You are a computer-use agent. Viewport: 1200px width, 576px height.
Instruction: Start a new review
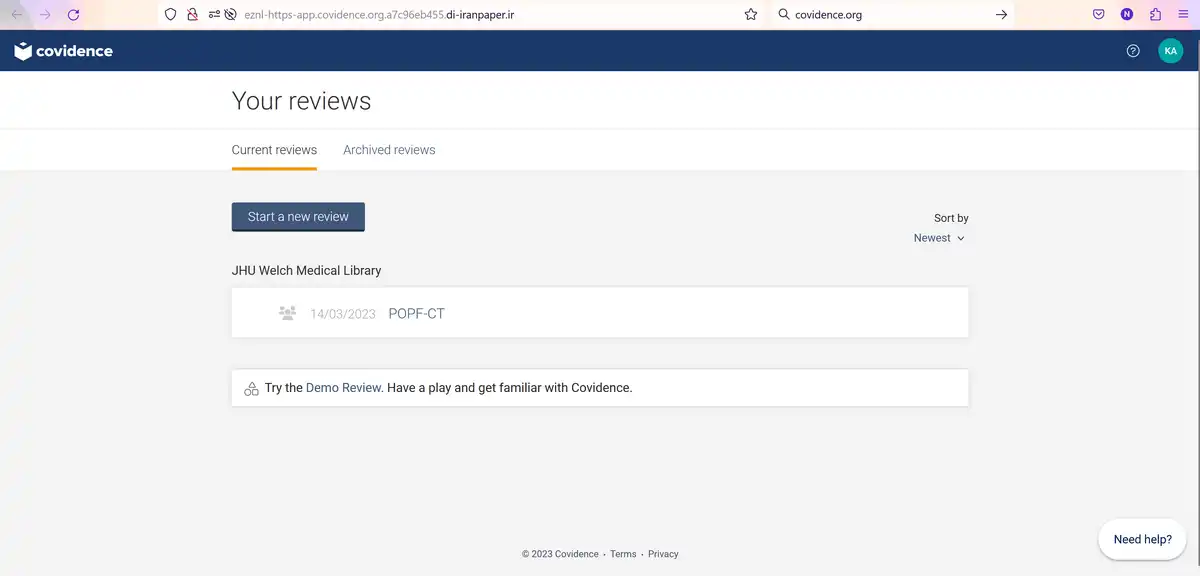pos(298,217)
